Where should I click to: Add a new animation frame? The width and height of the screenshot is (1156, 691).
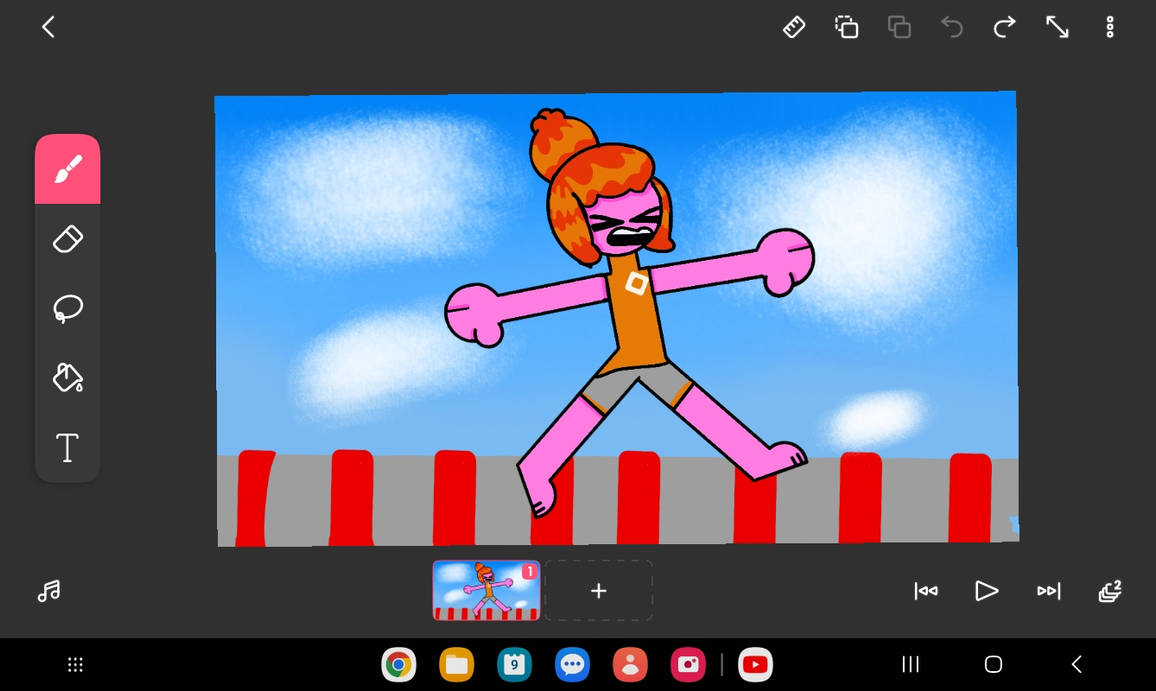tap(598, 591)
